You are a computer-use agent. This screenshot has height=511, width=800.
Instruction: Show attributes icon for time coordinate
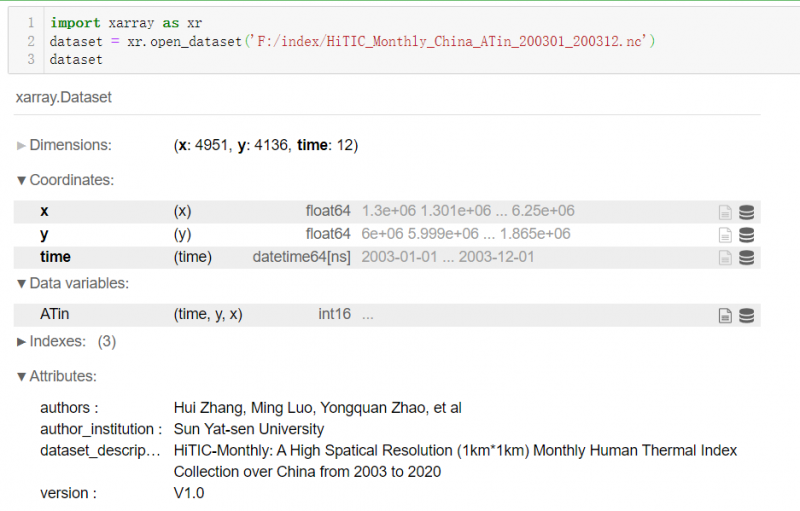tap(725, 257)
